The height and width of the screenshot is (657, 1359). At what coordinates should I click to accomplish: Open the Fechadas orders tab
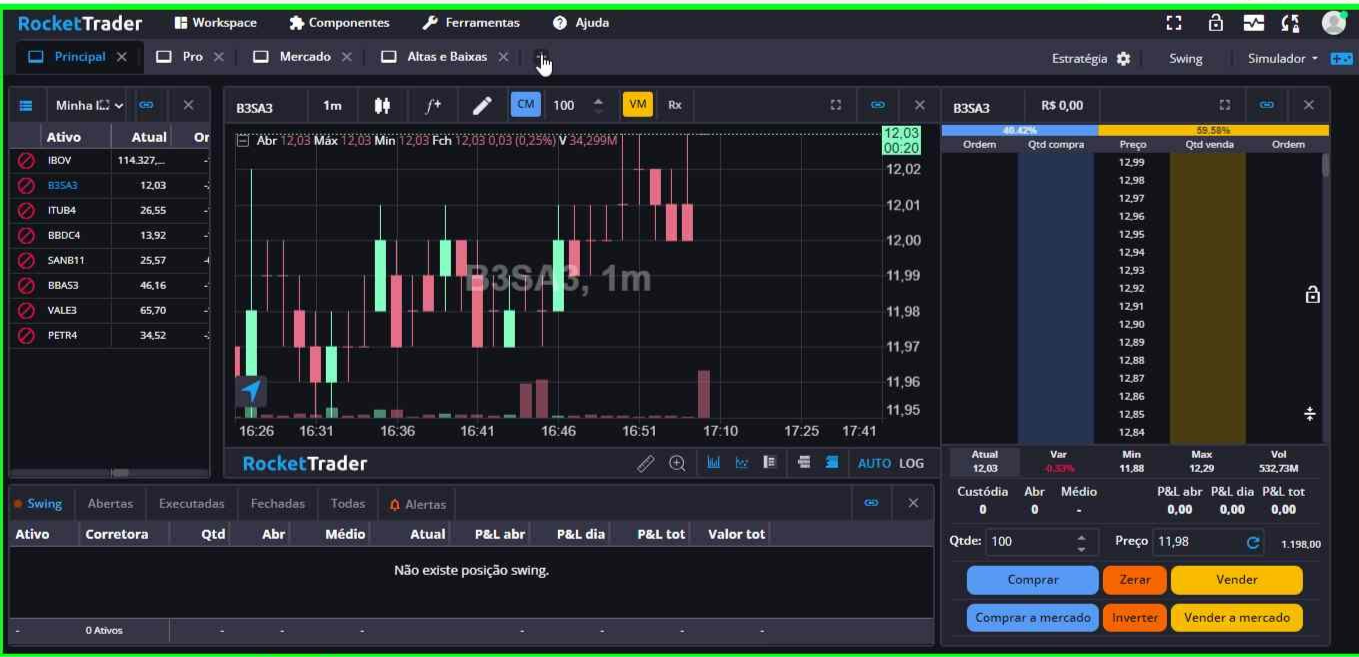(278, 504)
